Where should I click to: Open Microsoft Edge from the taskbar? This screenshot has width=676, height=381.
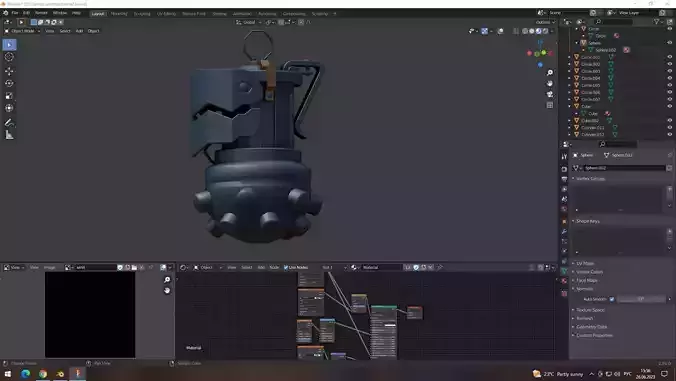click(25, 374)
